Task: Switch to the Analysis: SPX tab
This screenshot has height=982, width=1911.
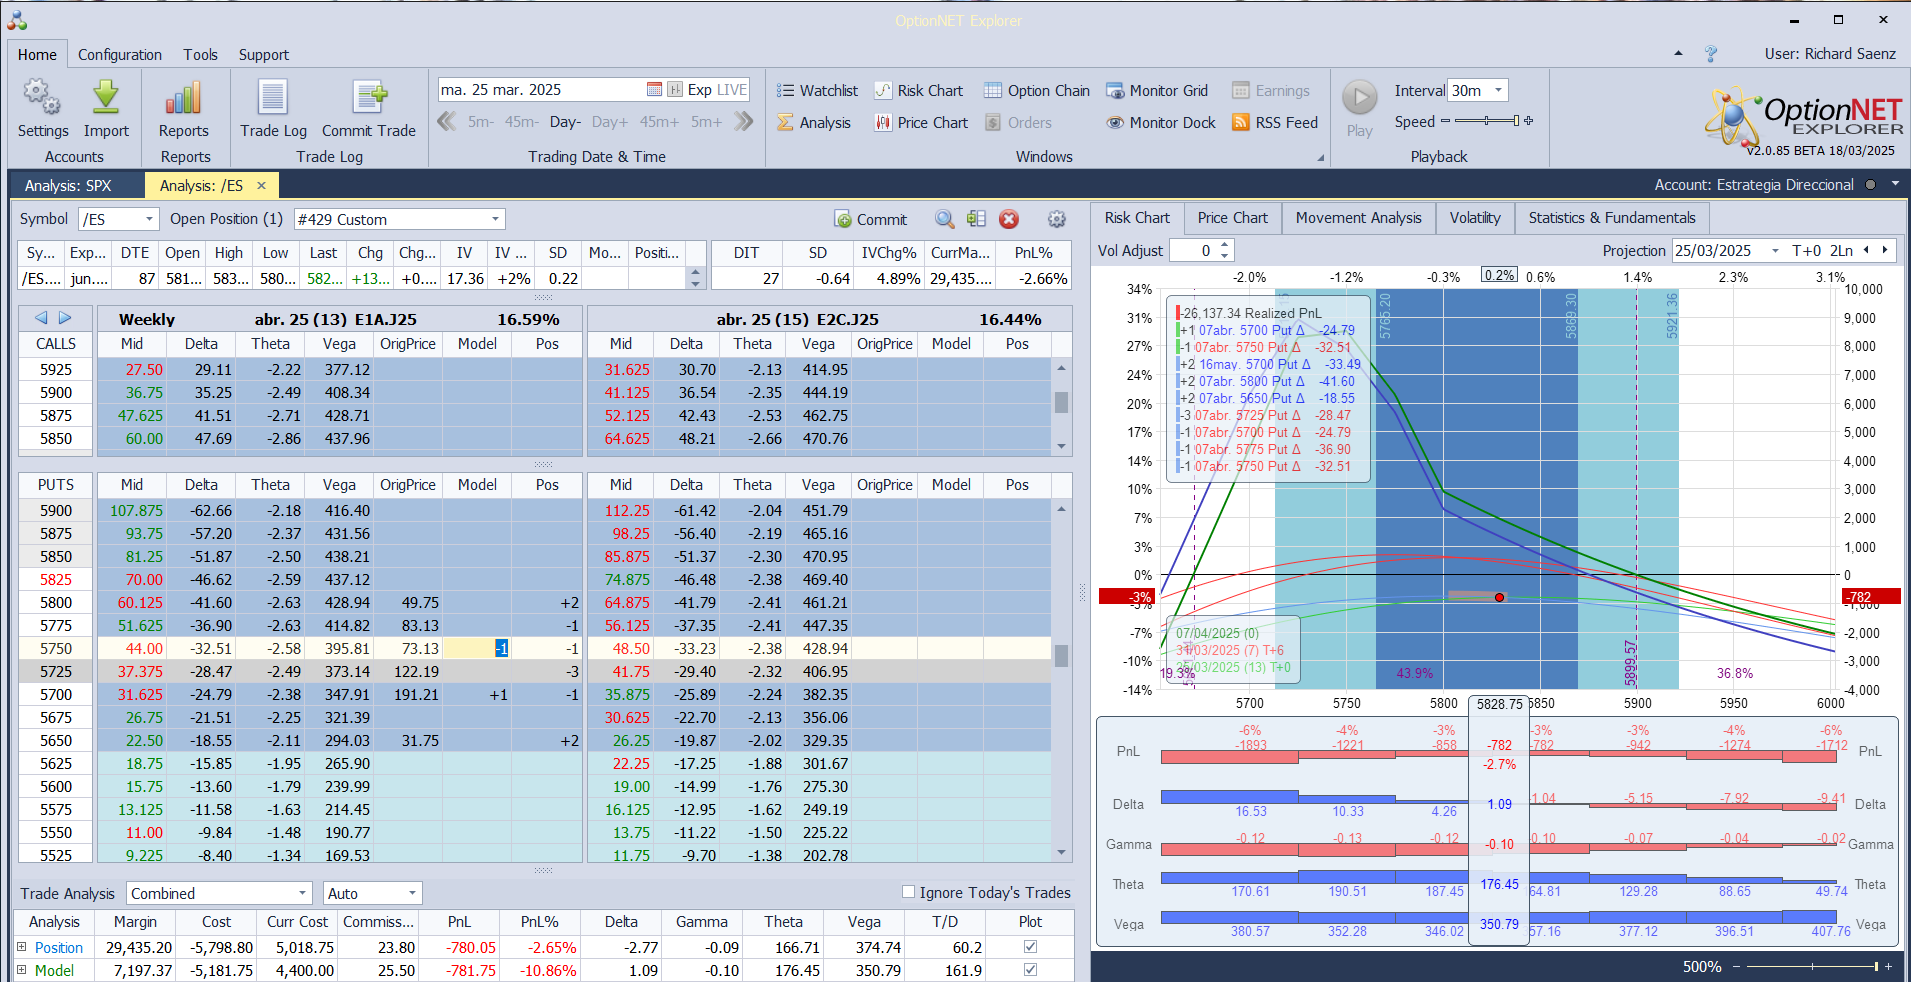Action: pos(68,185)
